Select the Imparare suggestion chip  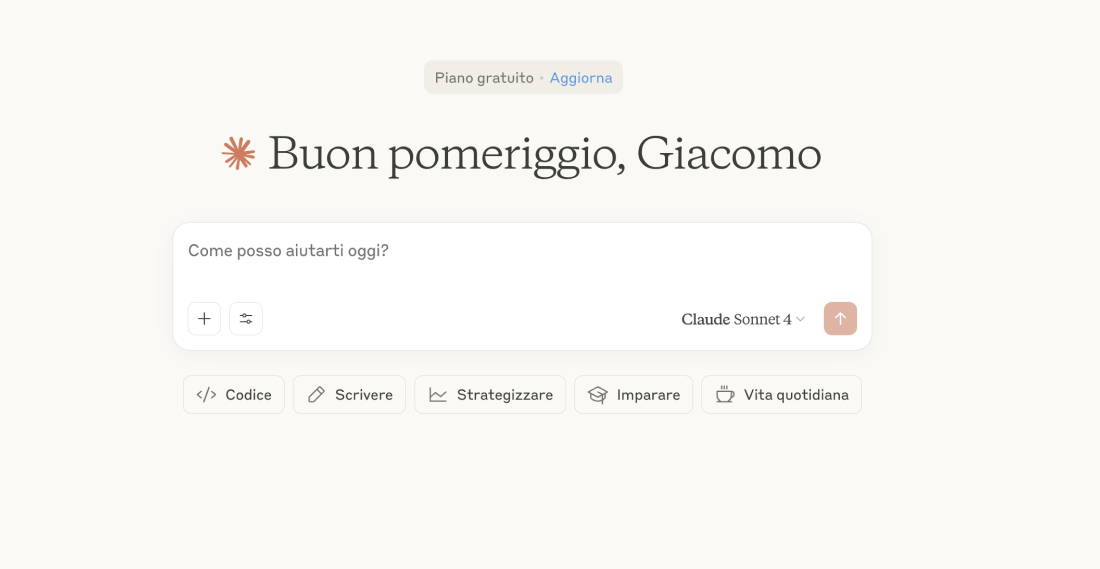[633, 395]
